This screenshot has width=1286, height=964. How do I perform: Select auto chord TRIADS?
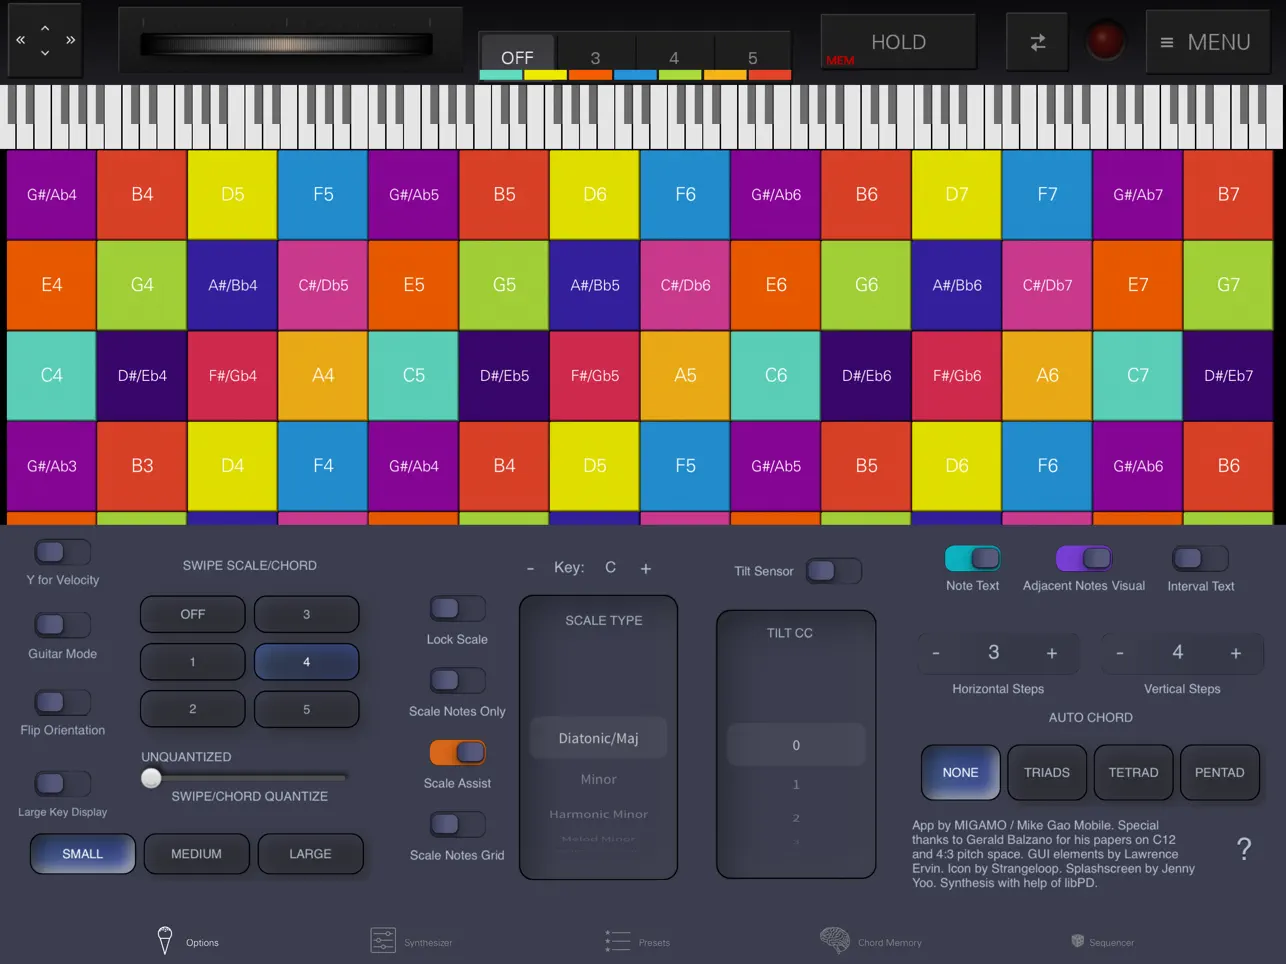[1047, 772]
